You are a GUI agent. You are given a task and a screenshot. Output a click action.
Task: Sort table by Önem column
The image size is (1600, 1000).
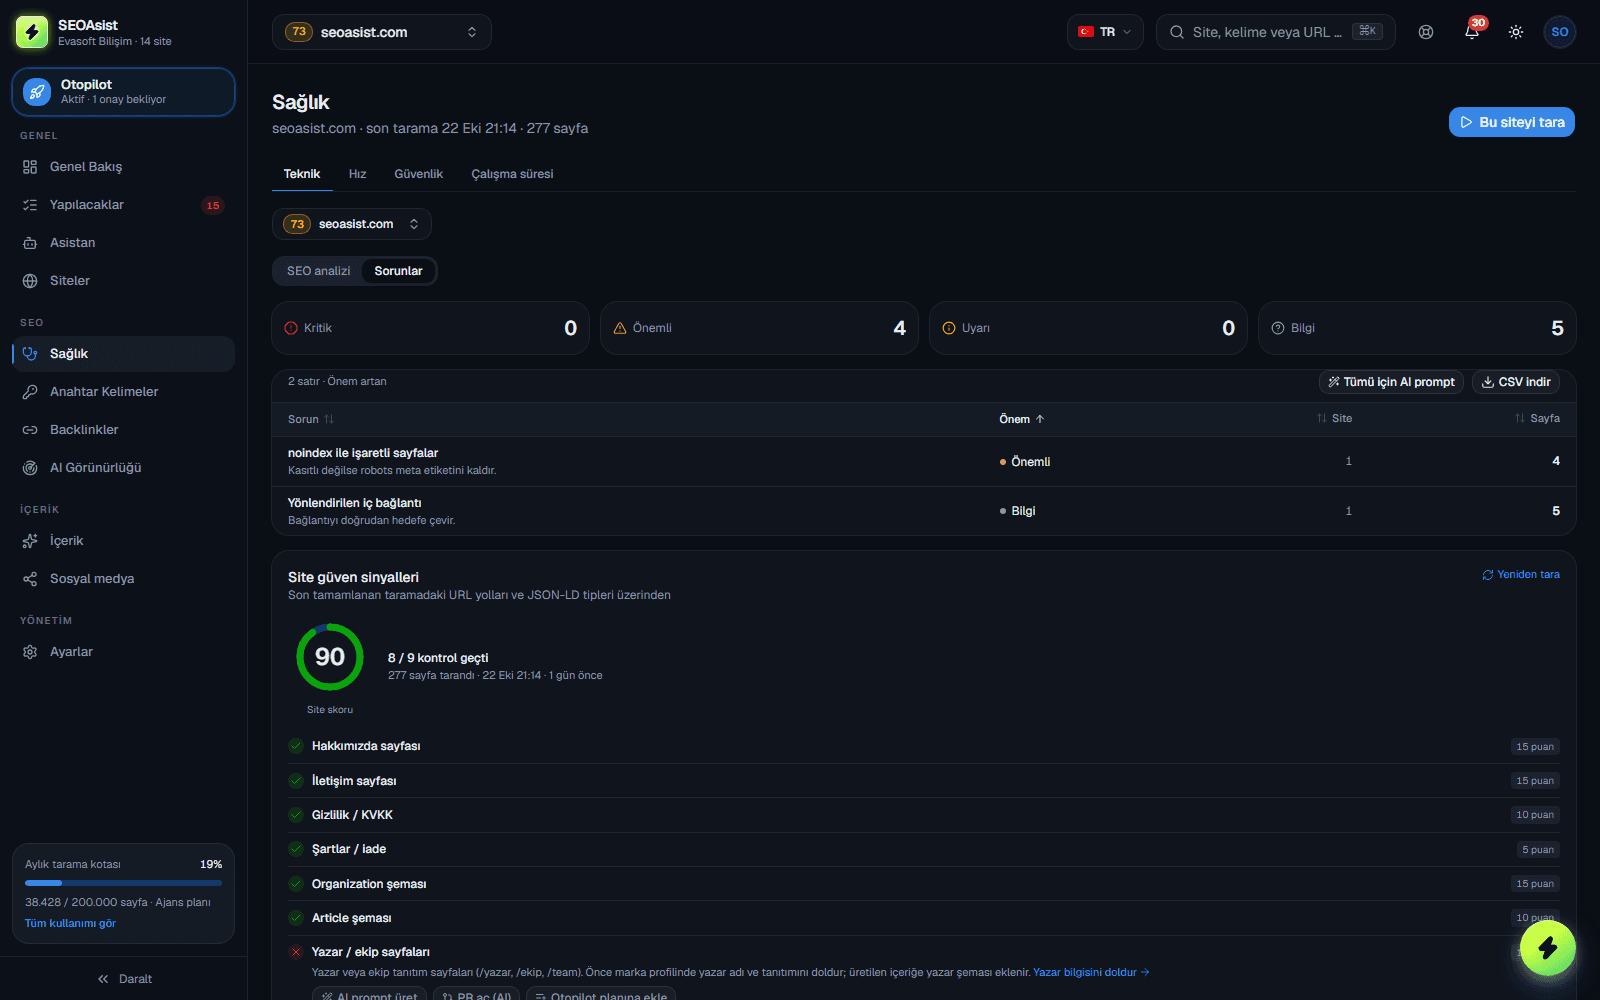(1022, 419)
